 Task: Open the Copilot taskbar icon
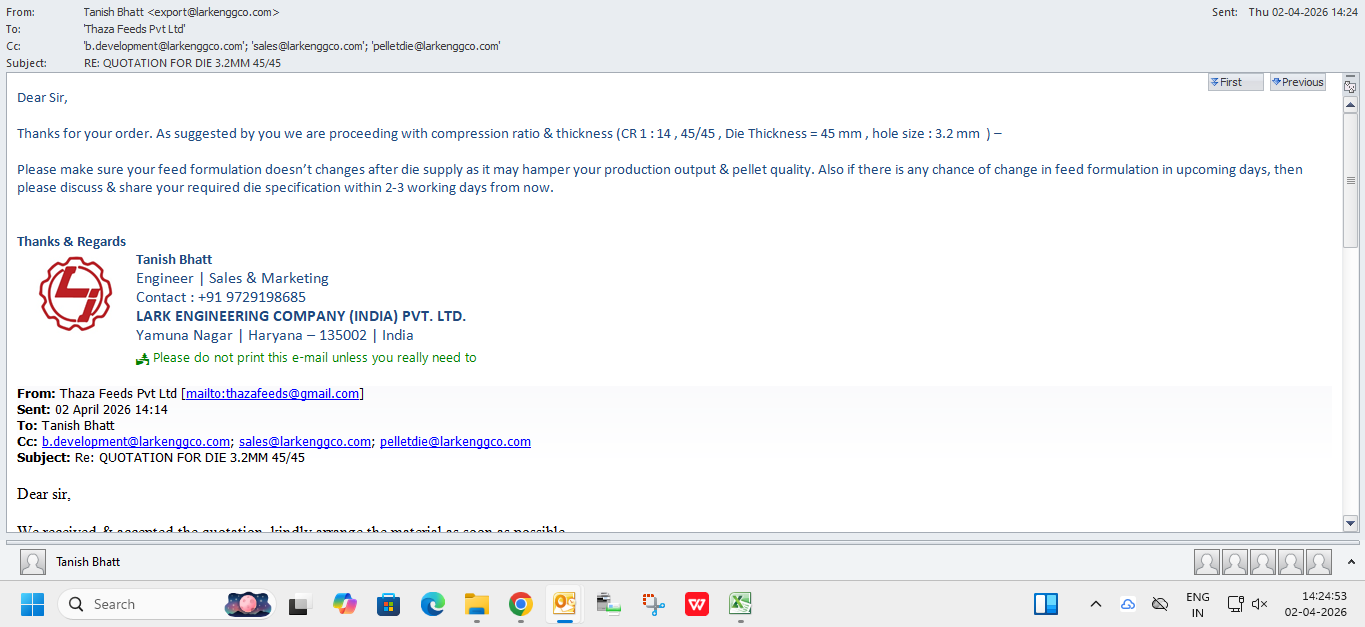pos(344,604)
